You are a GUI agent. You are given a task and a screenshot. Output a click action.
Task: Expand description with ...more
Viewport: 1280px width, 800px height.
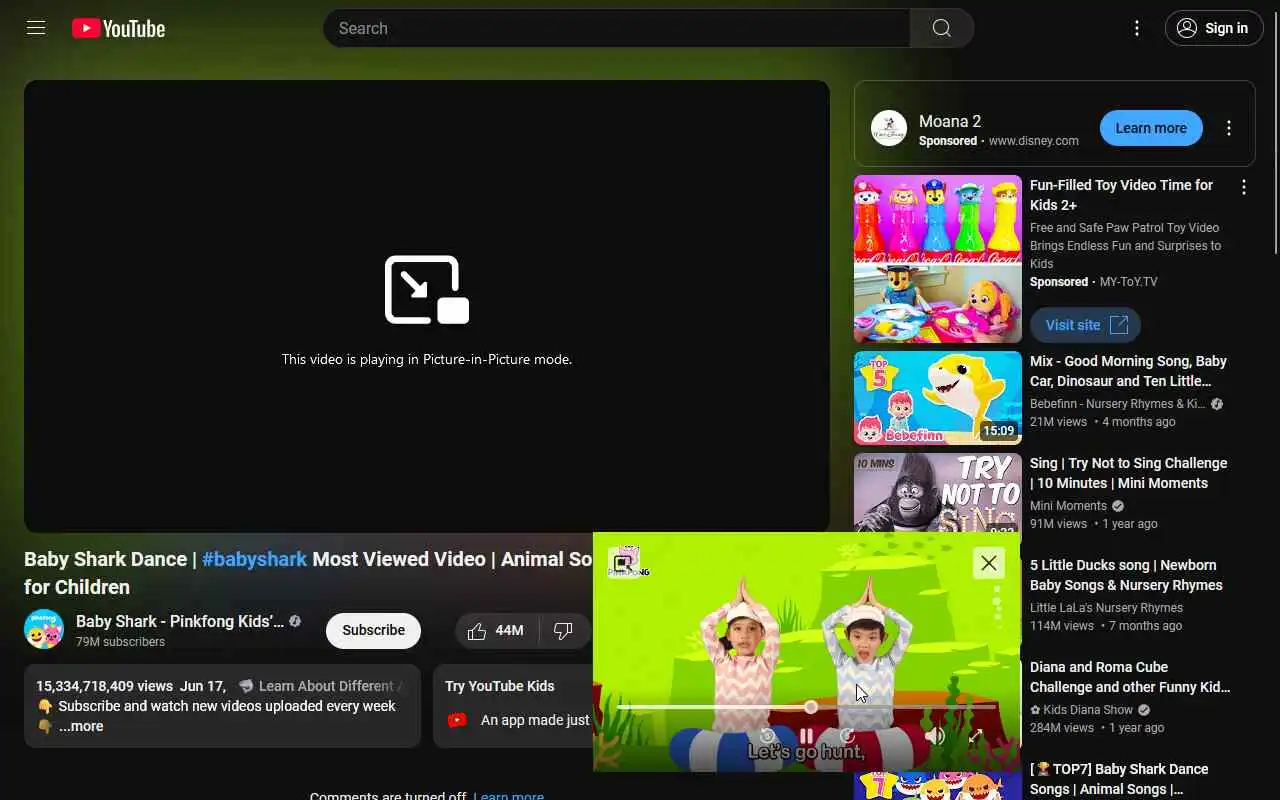[81, 727]
